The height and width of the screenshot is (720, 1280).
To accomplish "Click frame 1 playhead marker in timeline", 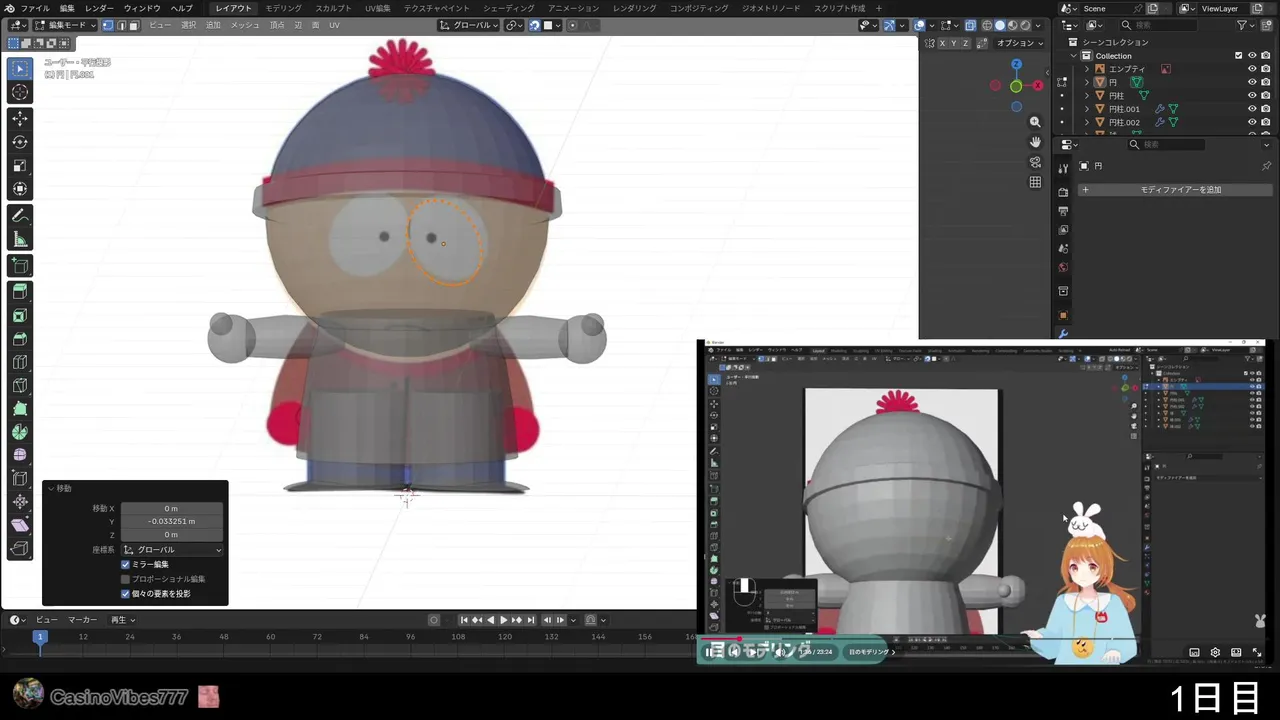I will [x=40, y=637].
